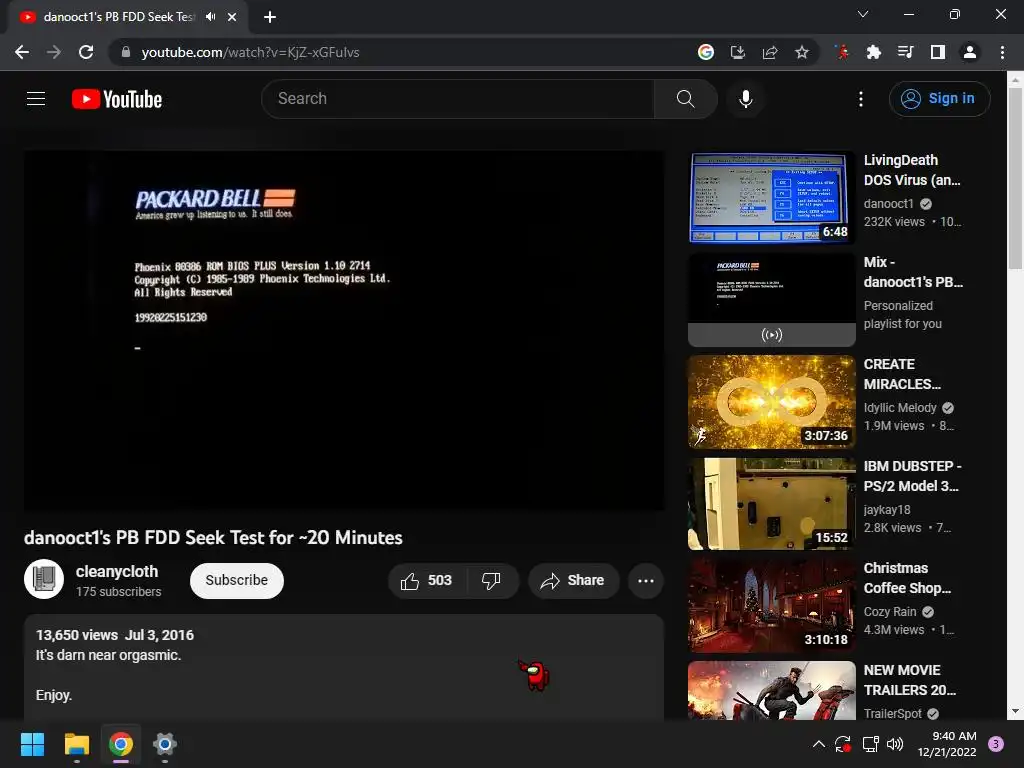
Task: Share the video
Action: tap(573, 581)
